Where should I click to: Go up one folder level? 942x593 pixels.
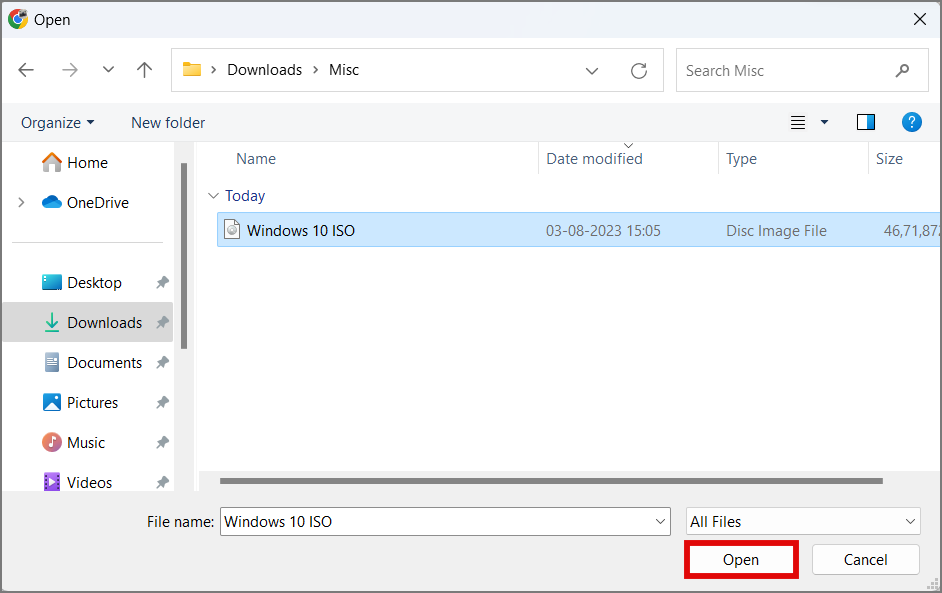coord(144,70)
